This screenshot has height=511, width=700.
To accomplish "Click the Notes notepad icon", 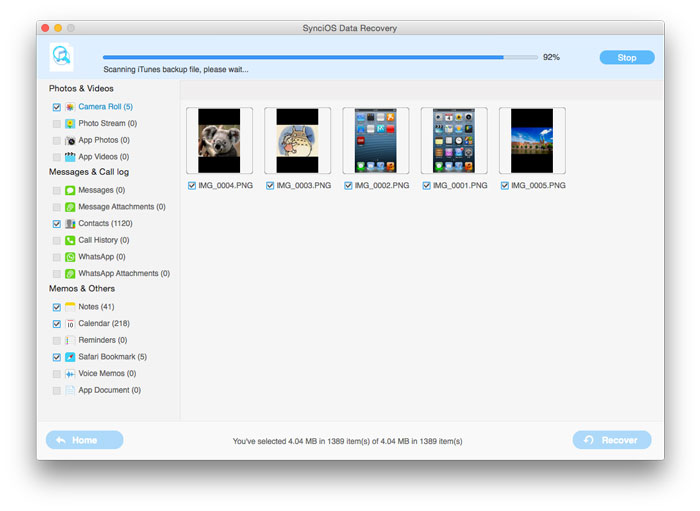I will (70, 307).
